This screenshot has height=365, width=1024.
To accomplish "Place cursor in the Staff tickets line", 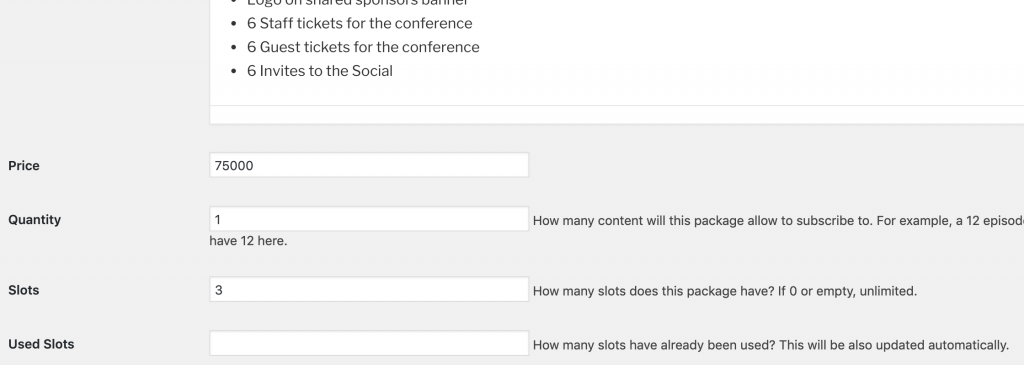I will coord(359,24).
